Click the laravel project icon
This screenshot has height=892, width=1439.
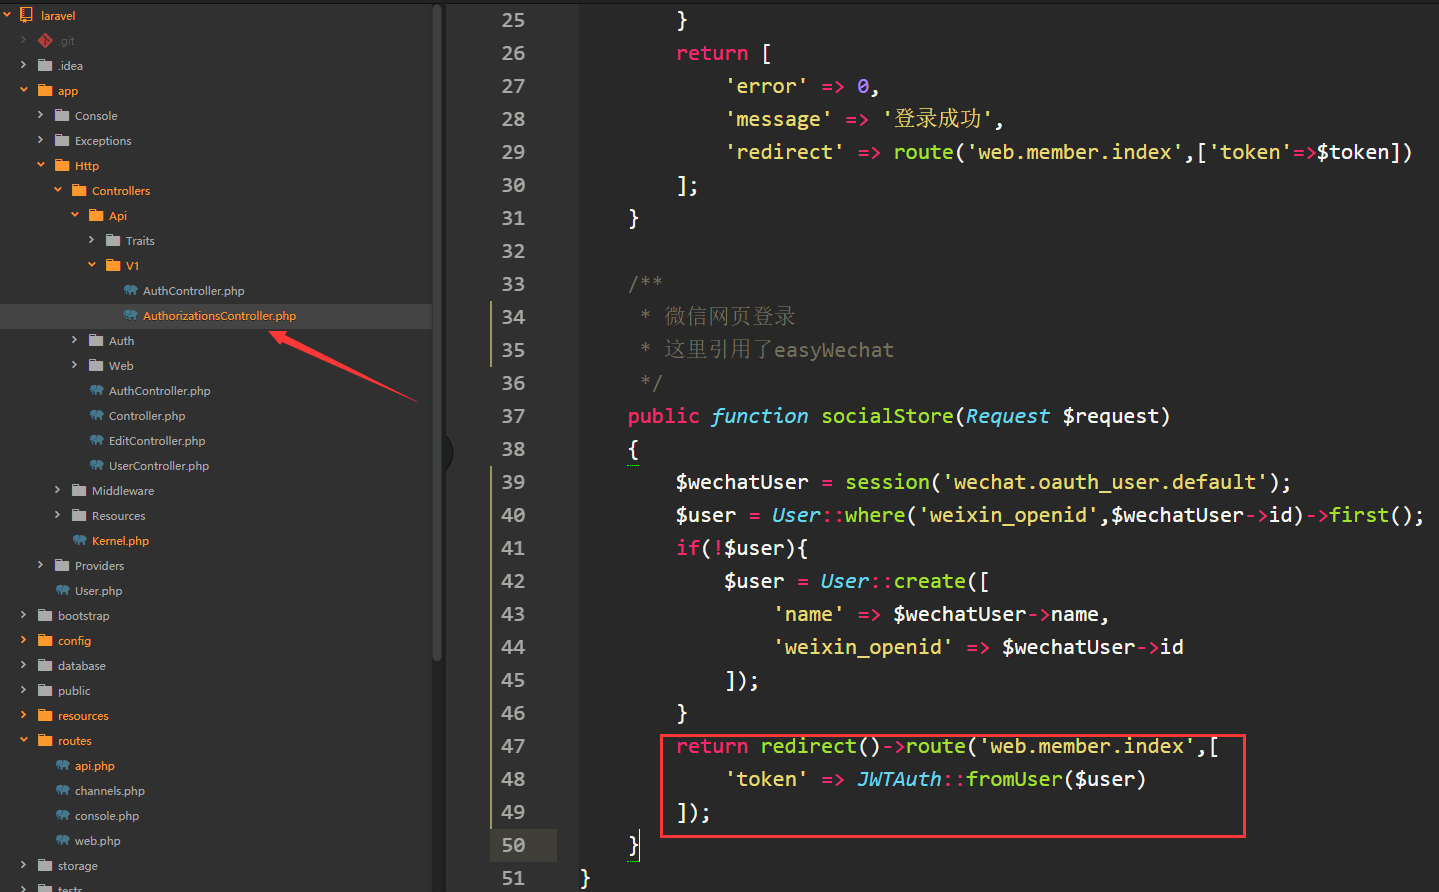point(26,15)
